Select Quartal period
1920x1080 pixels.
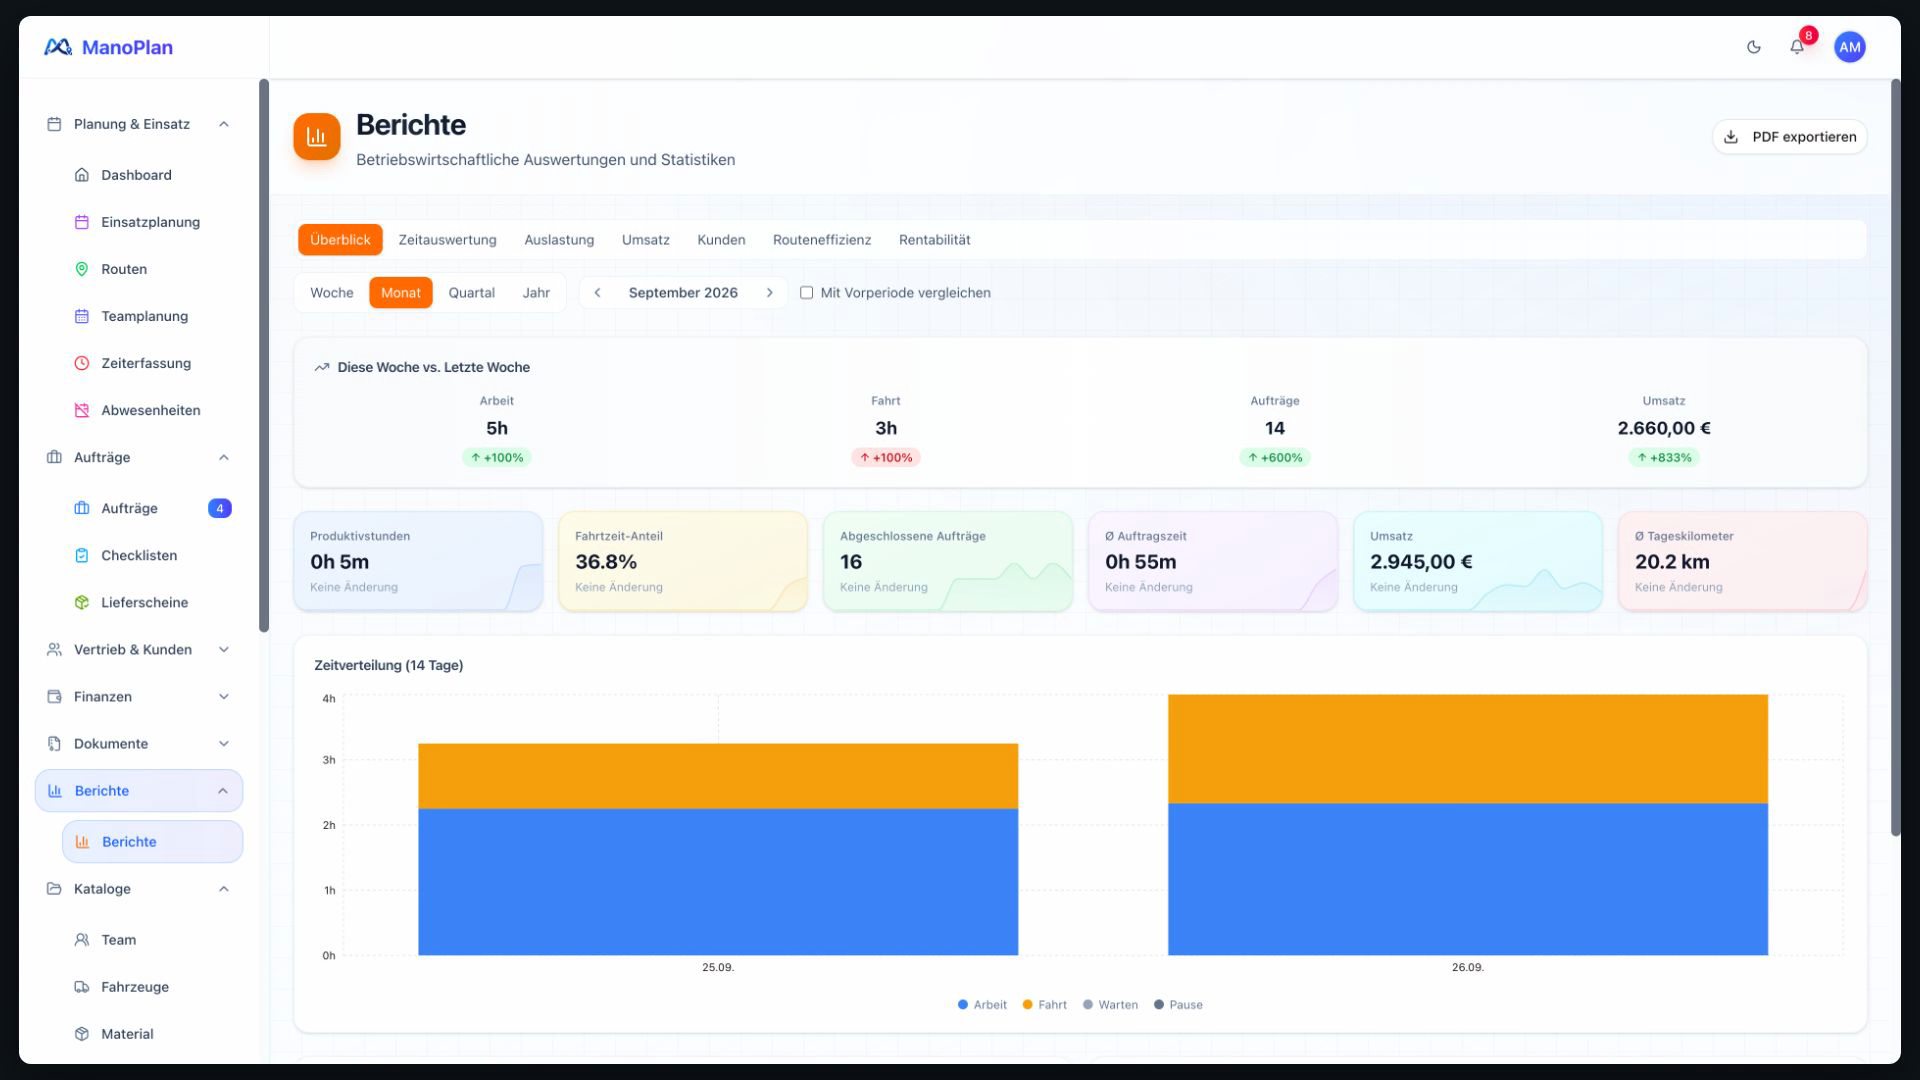(x=471, y=293)
